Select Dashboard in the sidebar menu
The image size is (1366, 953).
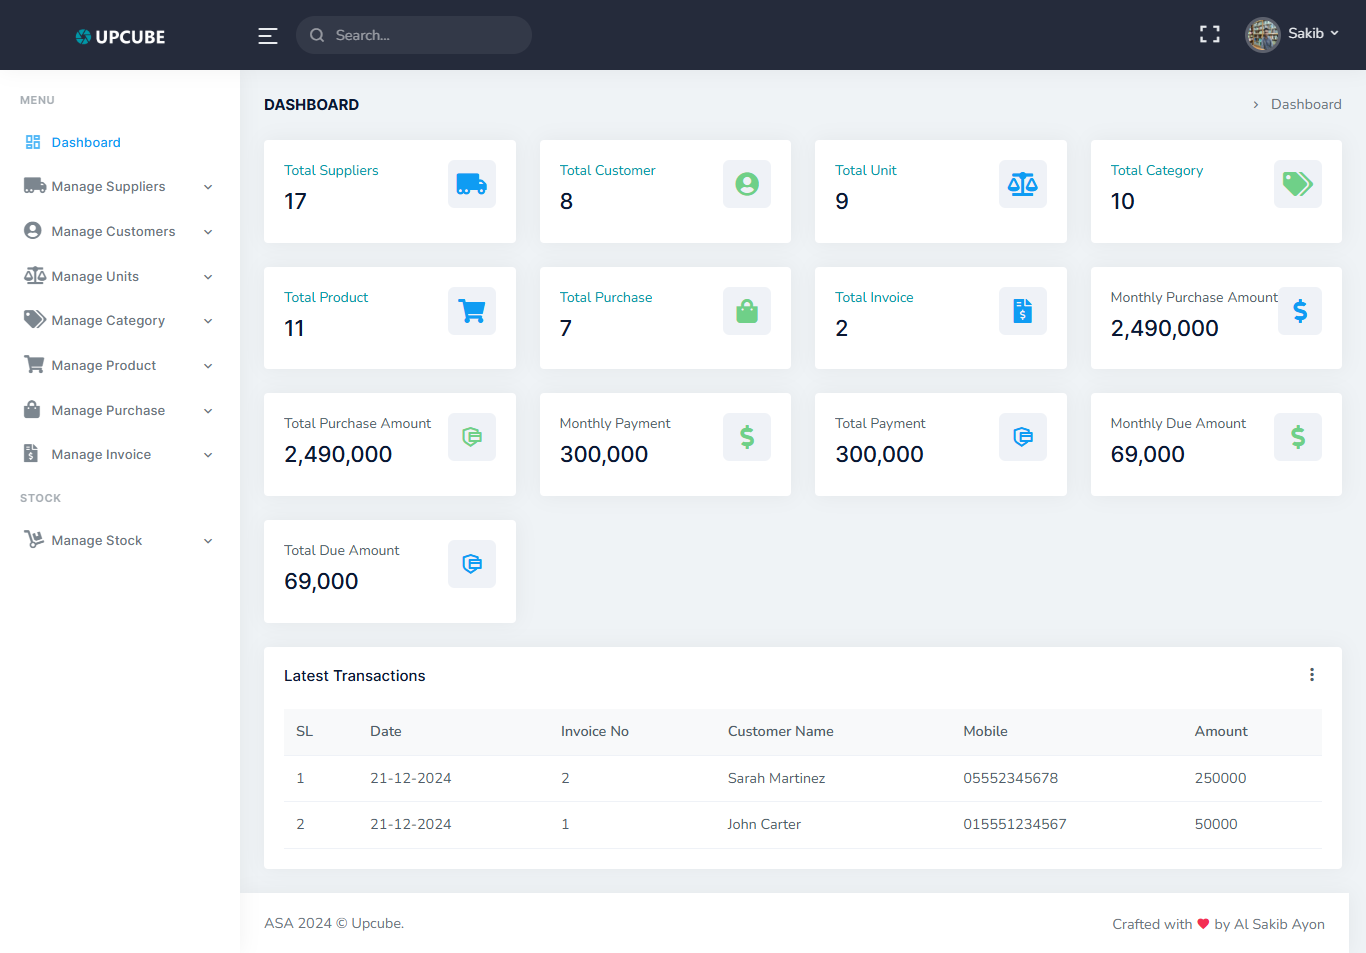click(x=86, y=143)
